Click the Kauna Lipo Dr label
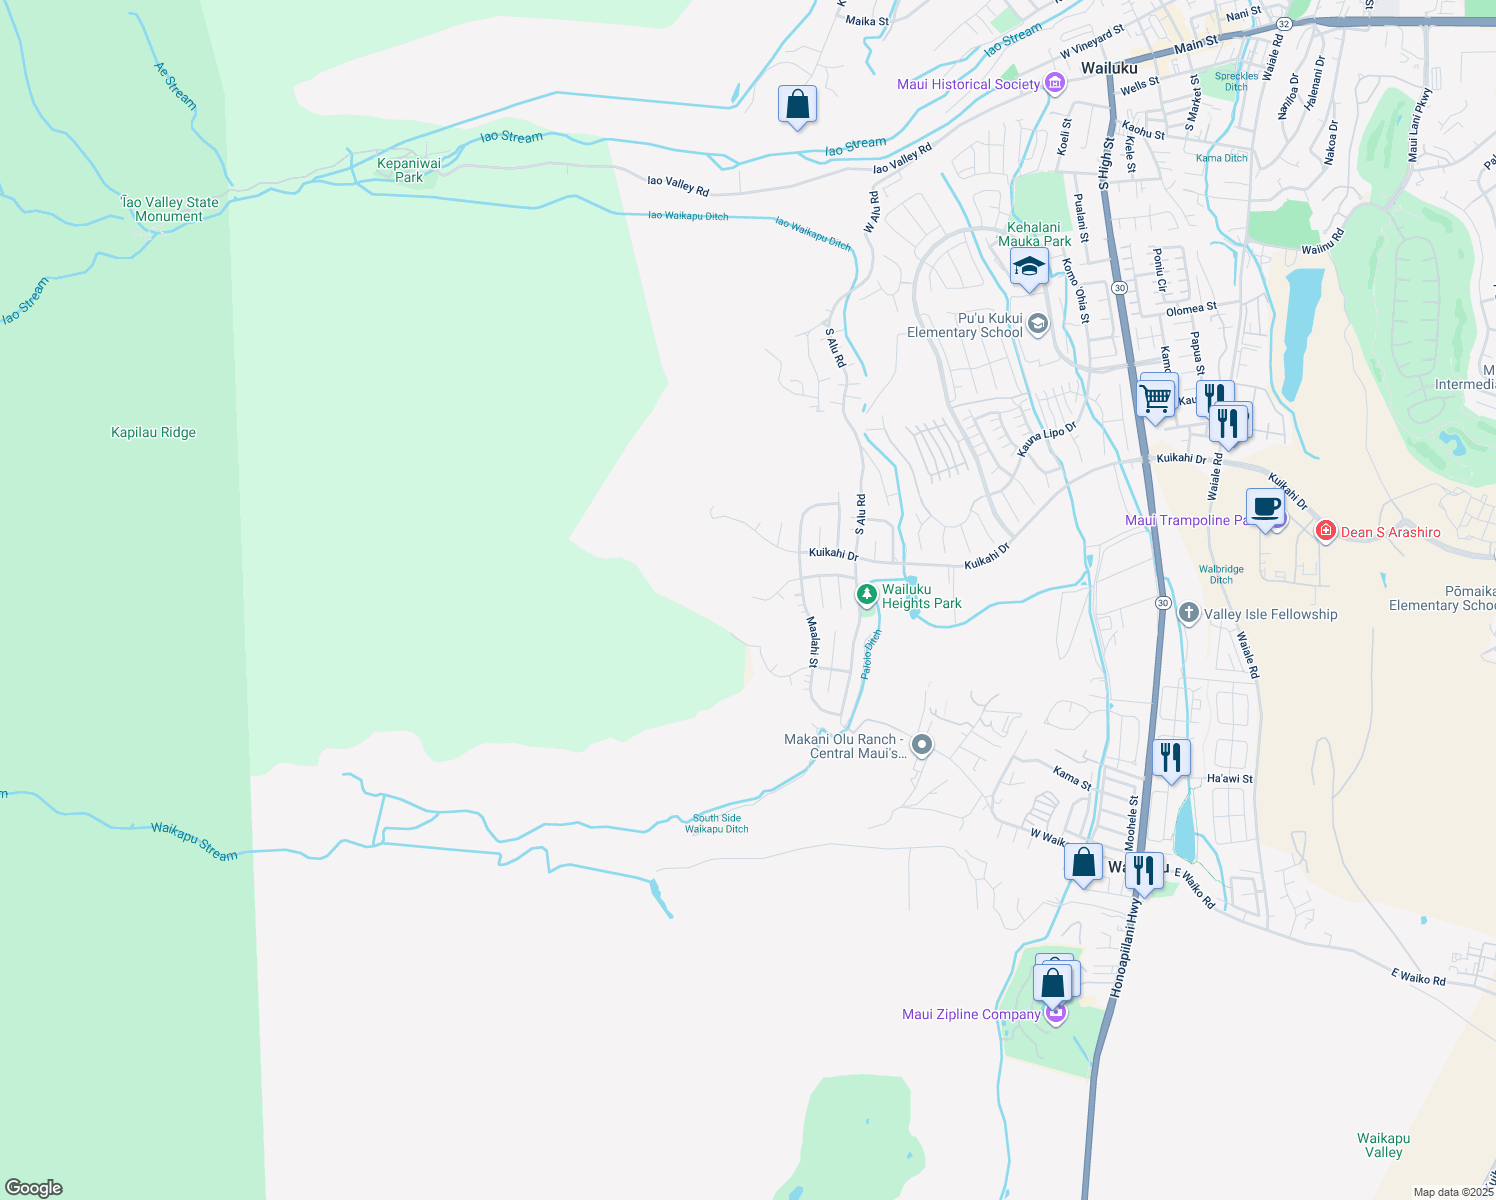The width and height of the screenshot is (1496, 1200). click(1047, 440)
